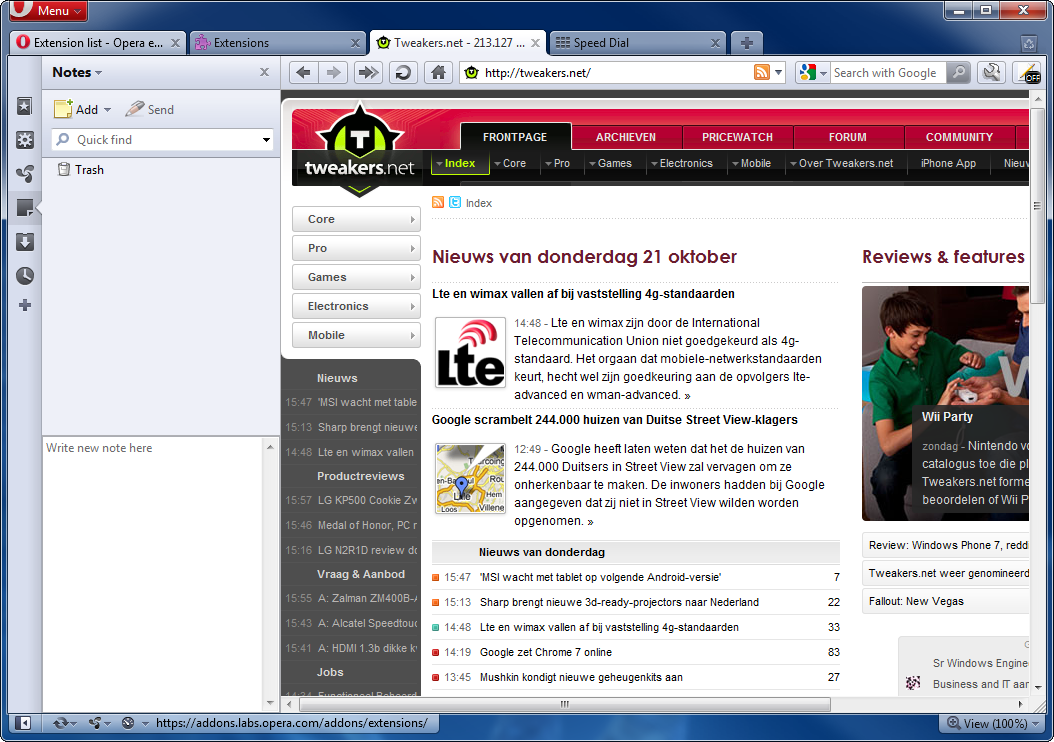
Task: Click the Quick find input field
Action: (161, 140)
